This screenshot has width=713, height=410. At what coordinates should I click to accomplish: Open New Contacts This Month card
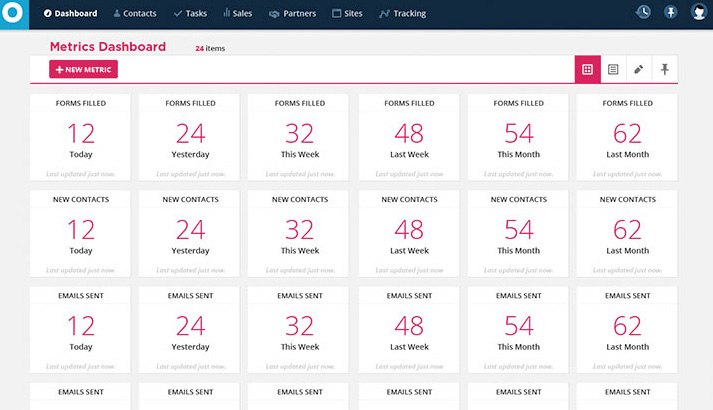(x=518, y=234)
